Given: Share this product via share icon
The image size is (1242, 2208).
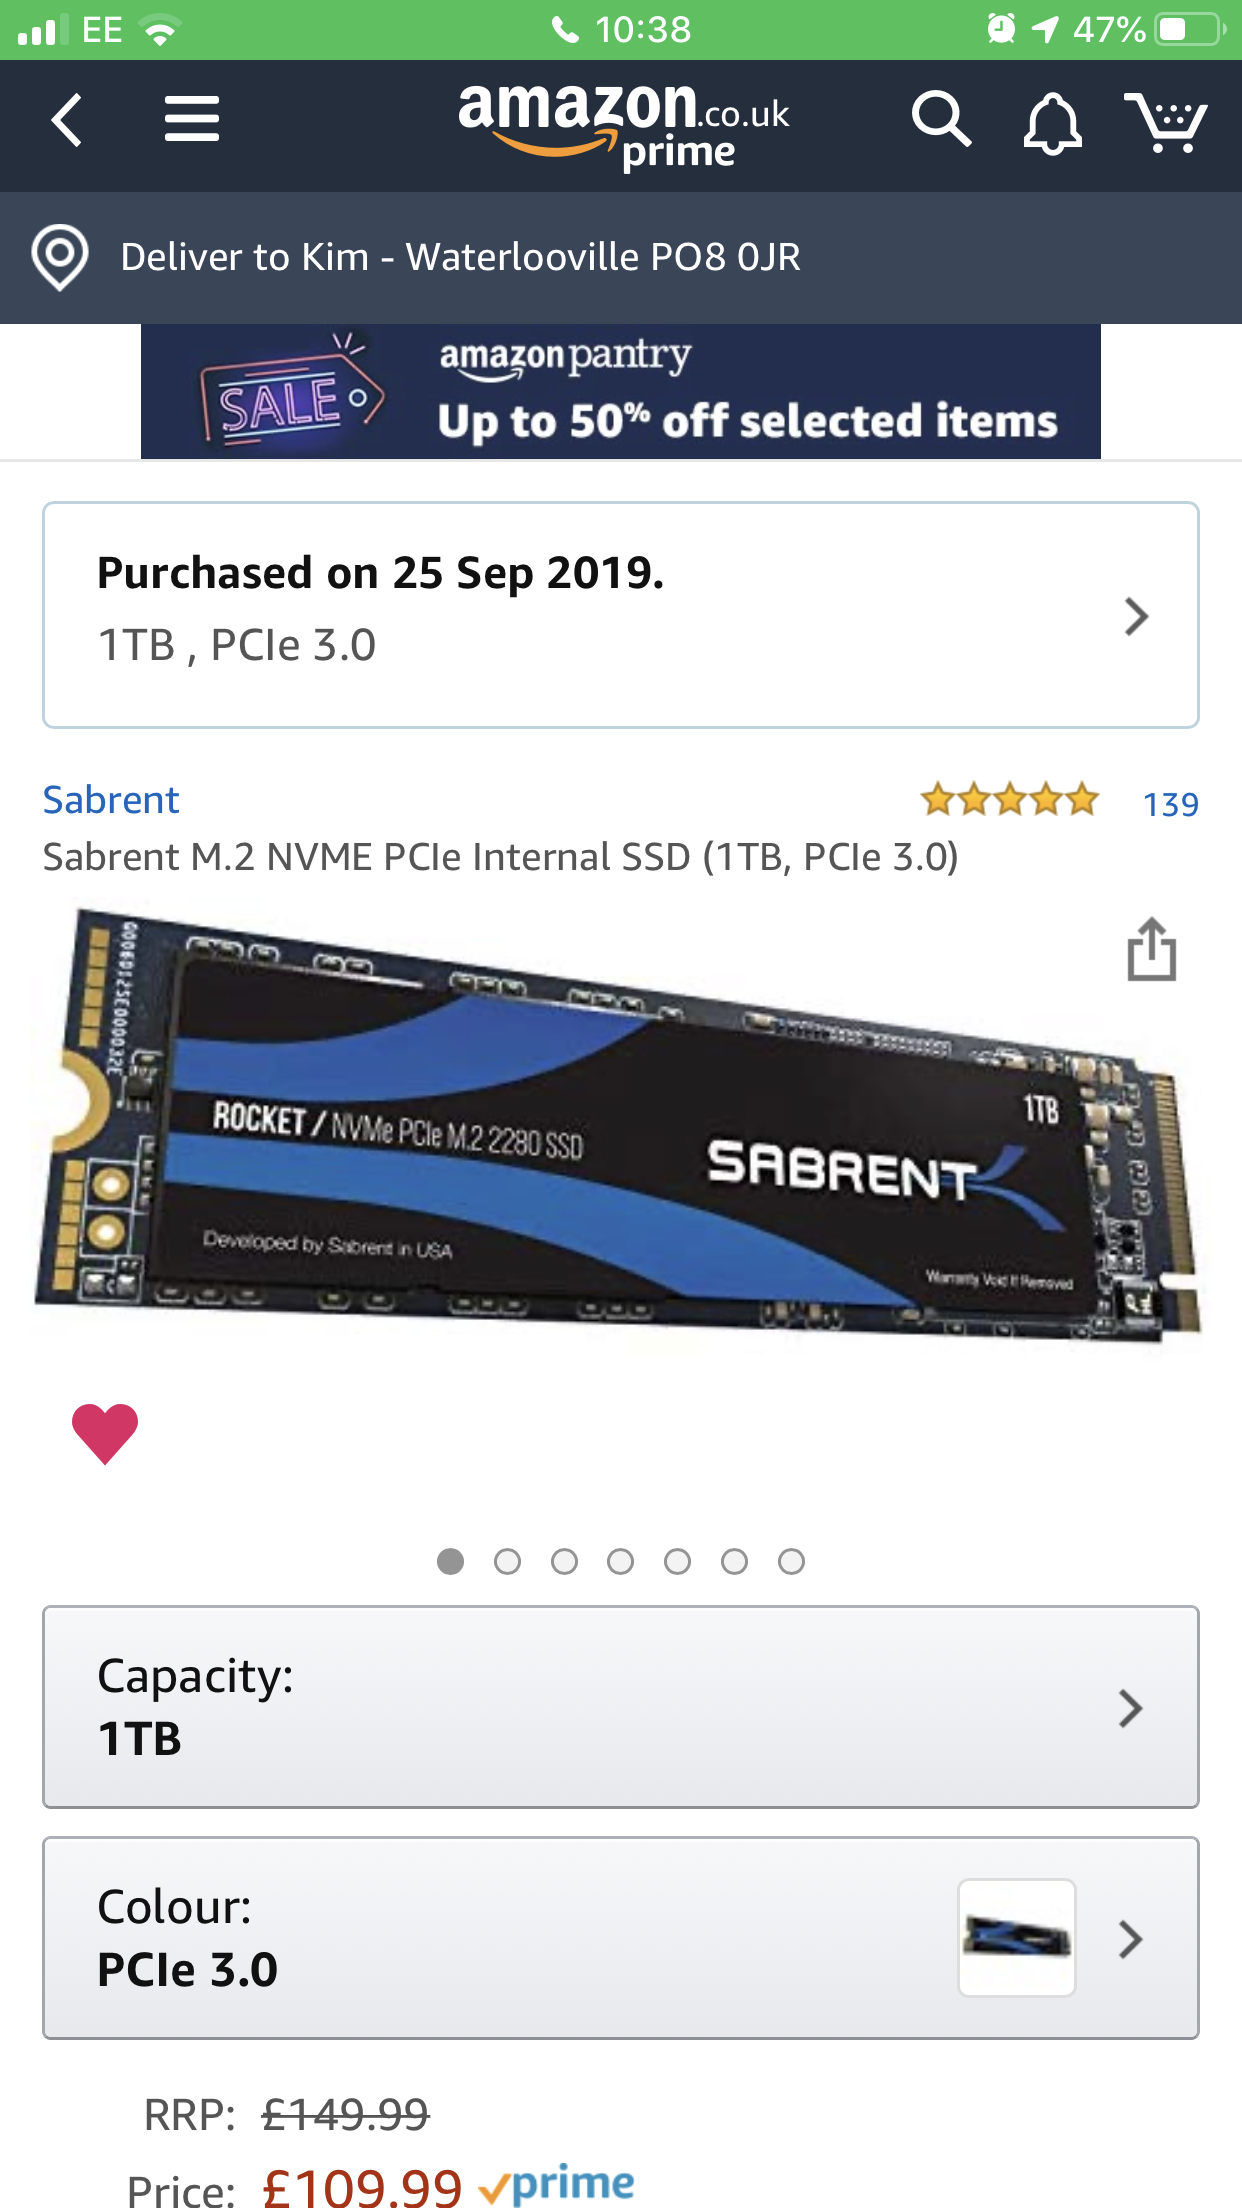Looking at the screenshot, I should [1152, 949].
